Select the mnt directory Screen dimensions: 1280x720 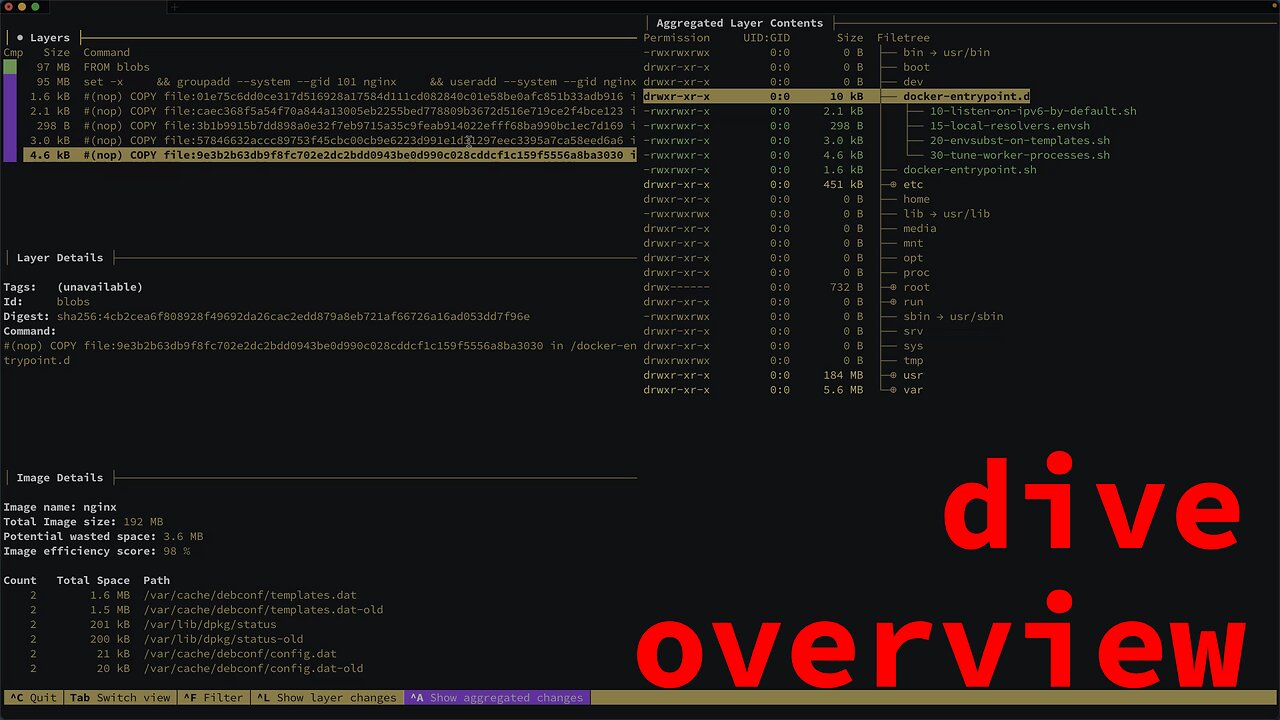(913, 243)
